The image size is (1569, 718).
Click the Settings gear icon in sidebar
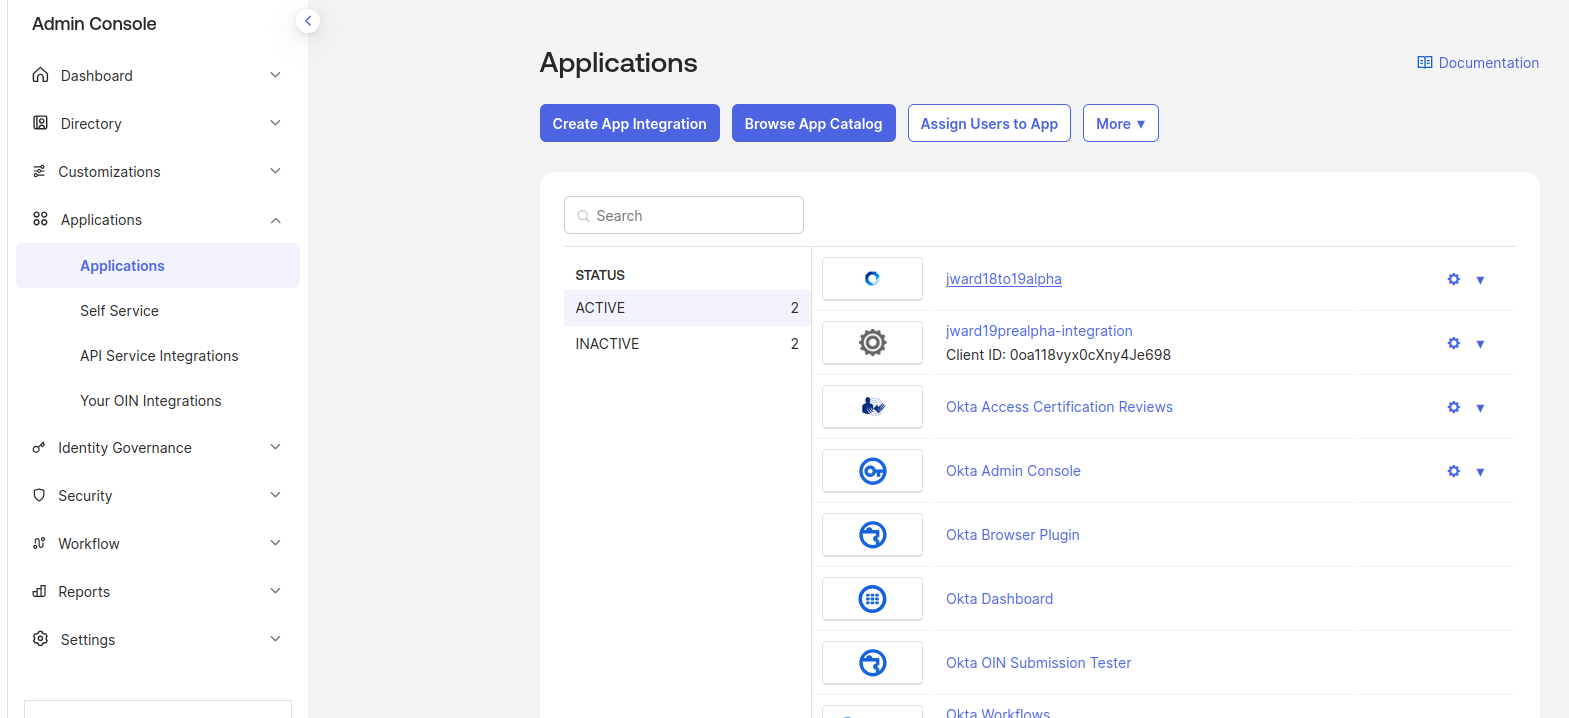(x=40, y=639)
